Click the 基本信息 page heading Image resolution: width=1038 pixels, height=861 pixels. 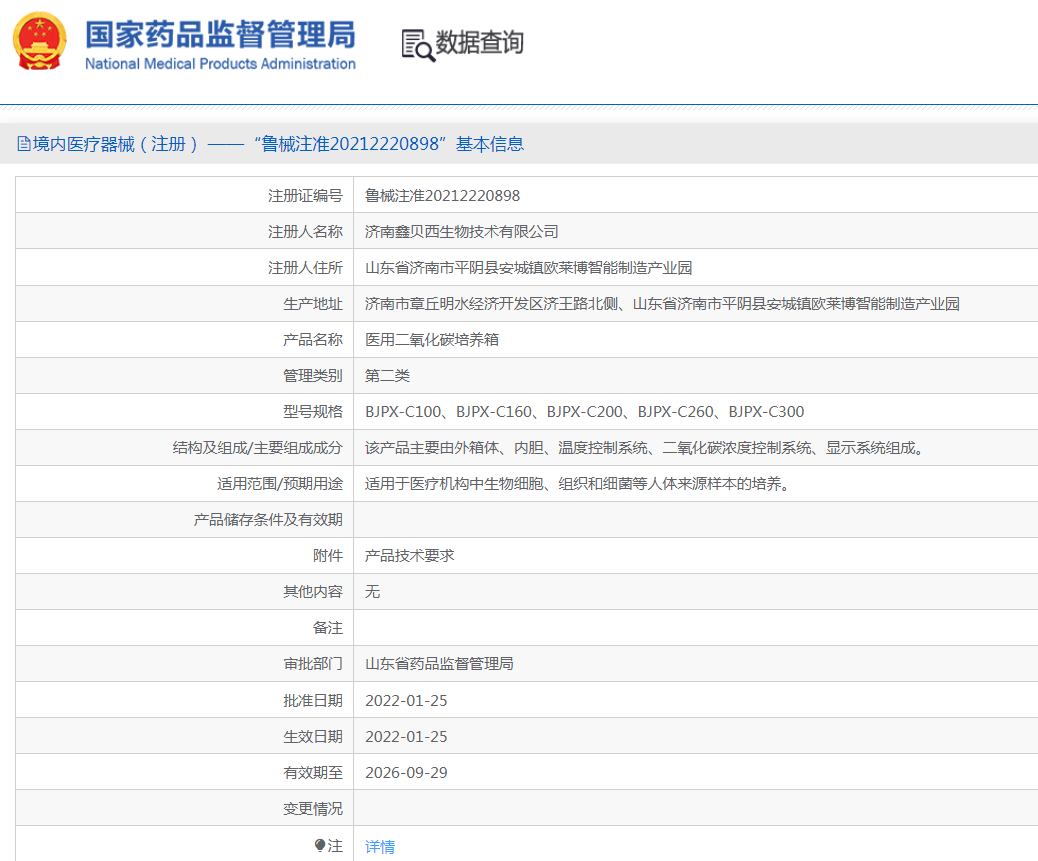tap(490, 144)
